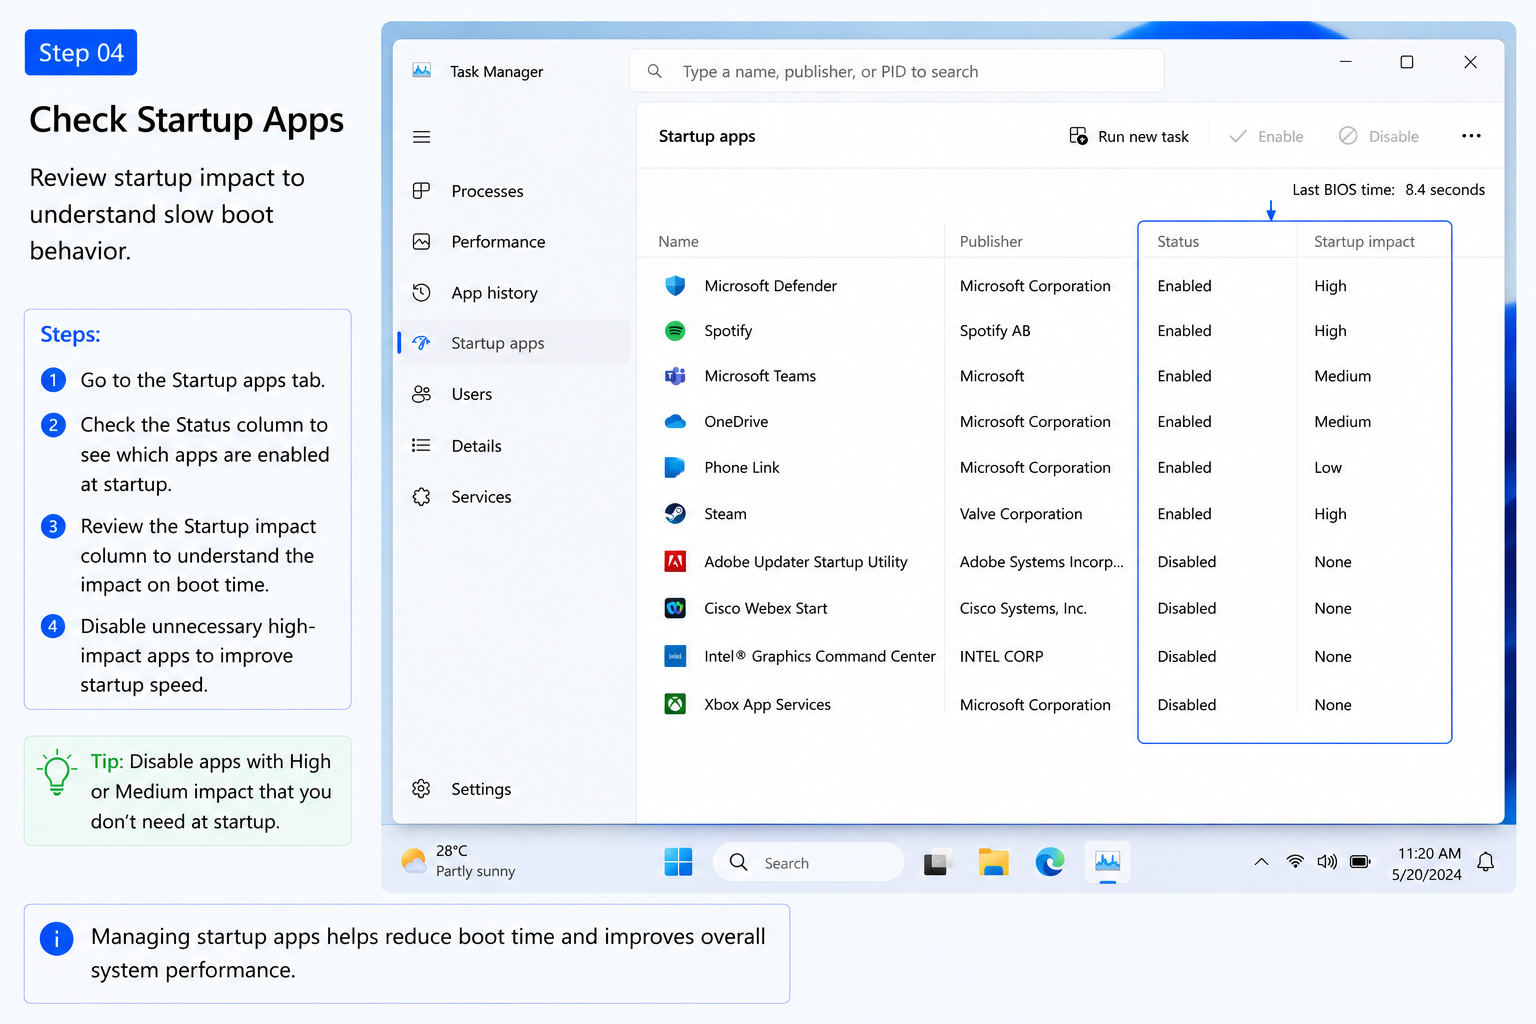Select the Startup apps tab

(514, 343)
